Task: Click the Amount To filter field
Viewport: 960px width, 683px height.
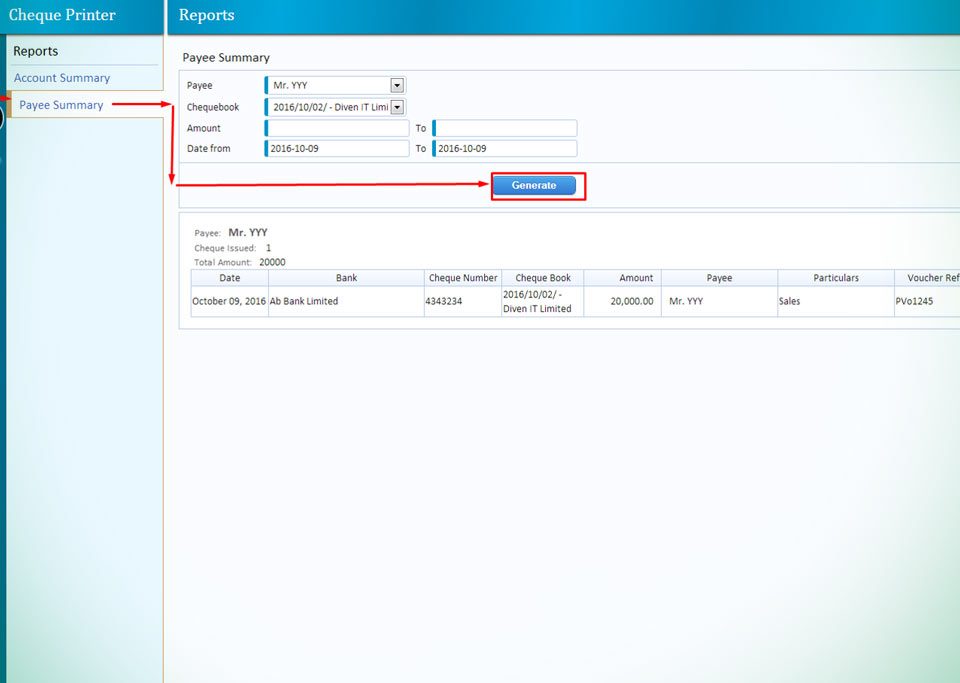Action: 504,128
